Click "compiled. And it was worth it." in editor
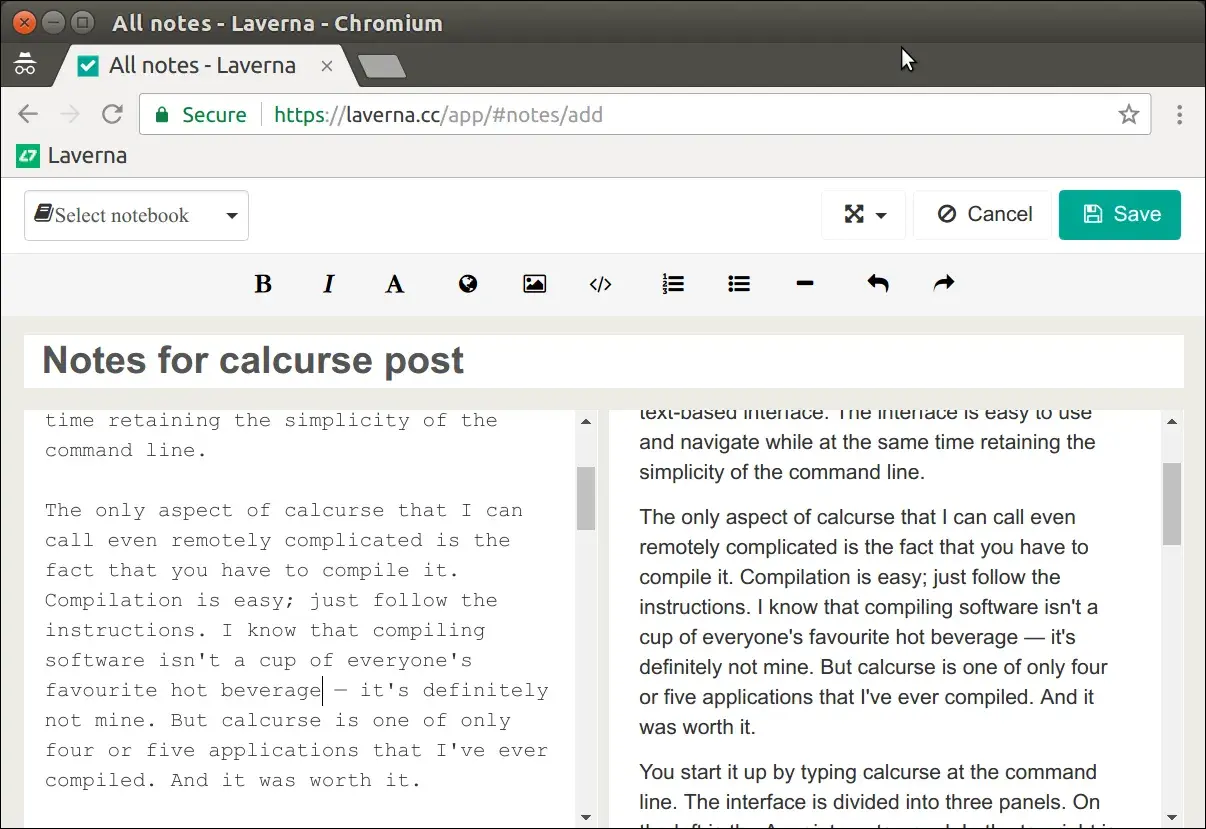Viewport: 1206px width, 829px height. (x=233, y=780)
